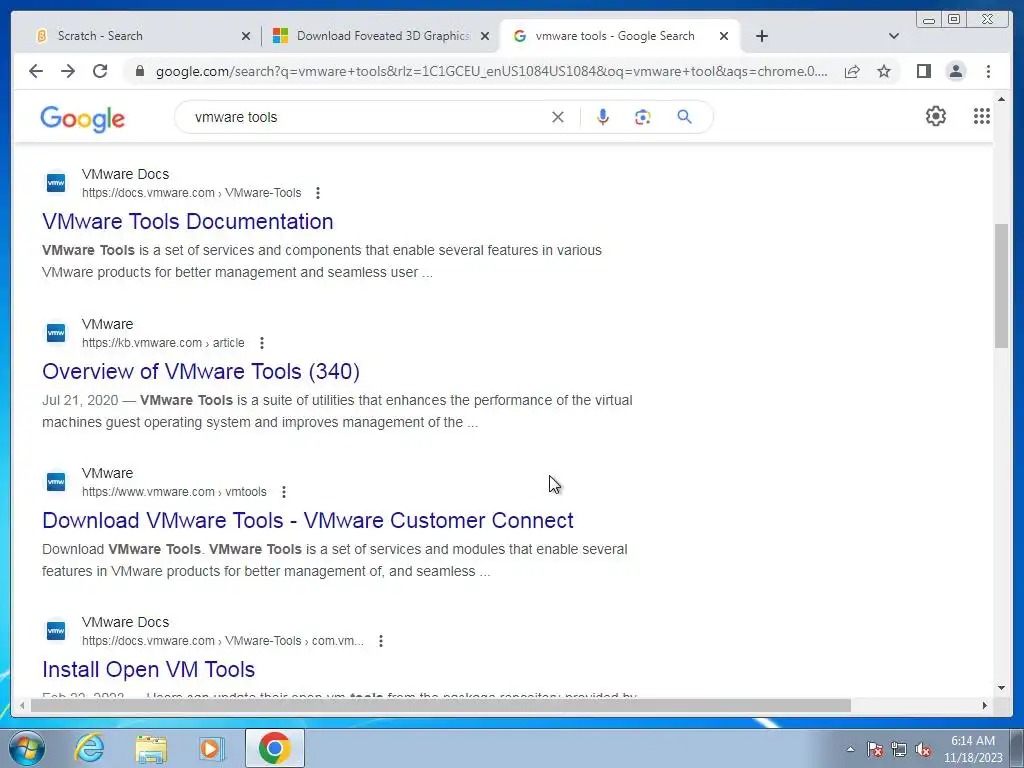
Task: Click VMware favicon of Documentation result
Action: point(56,183)
